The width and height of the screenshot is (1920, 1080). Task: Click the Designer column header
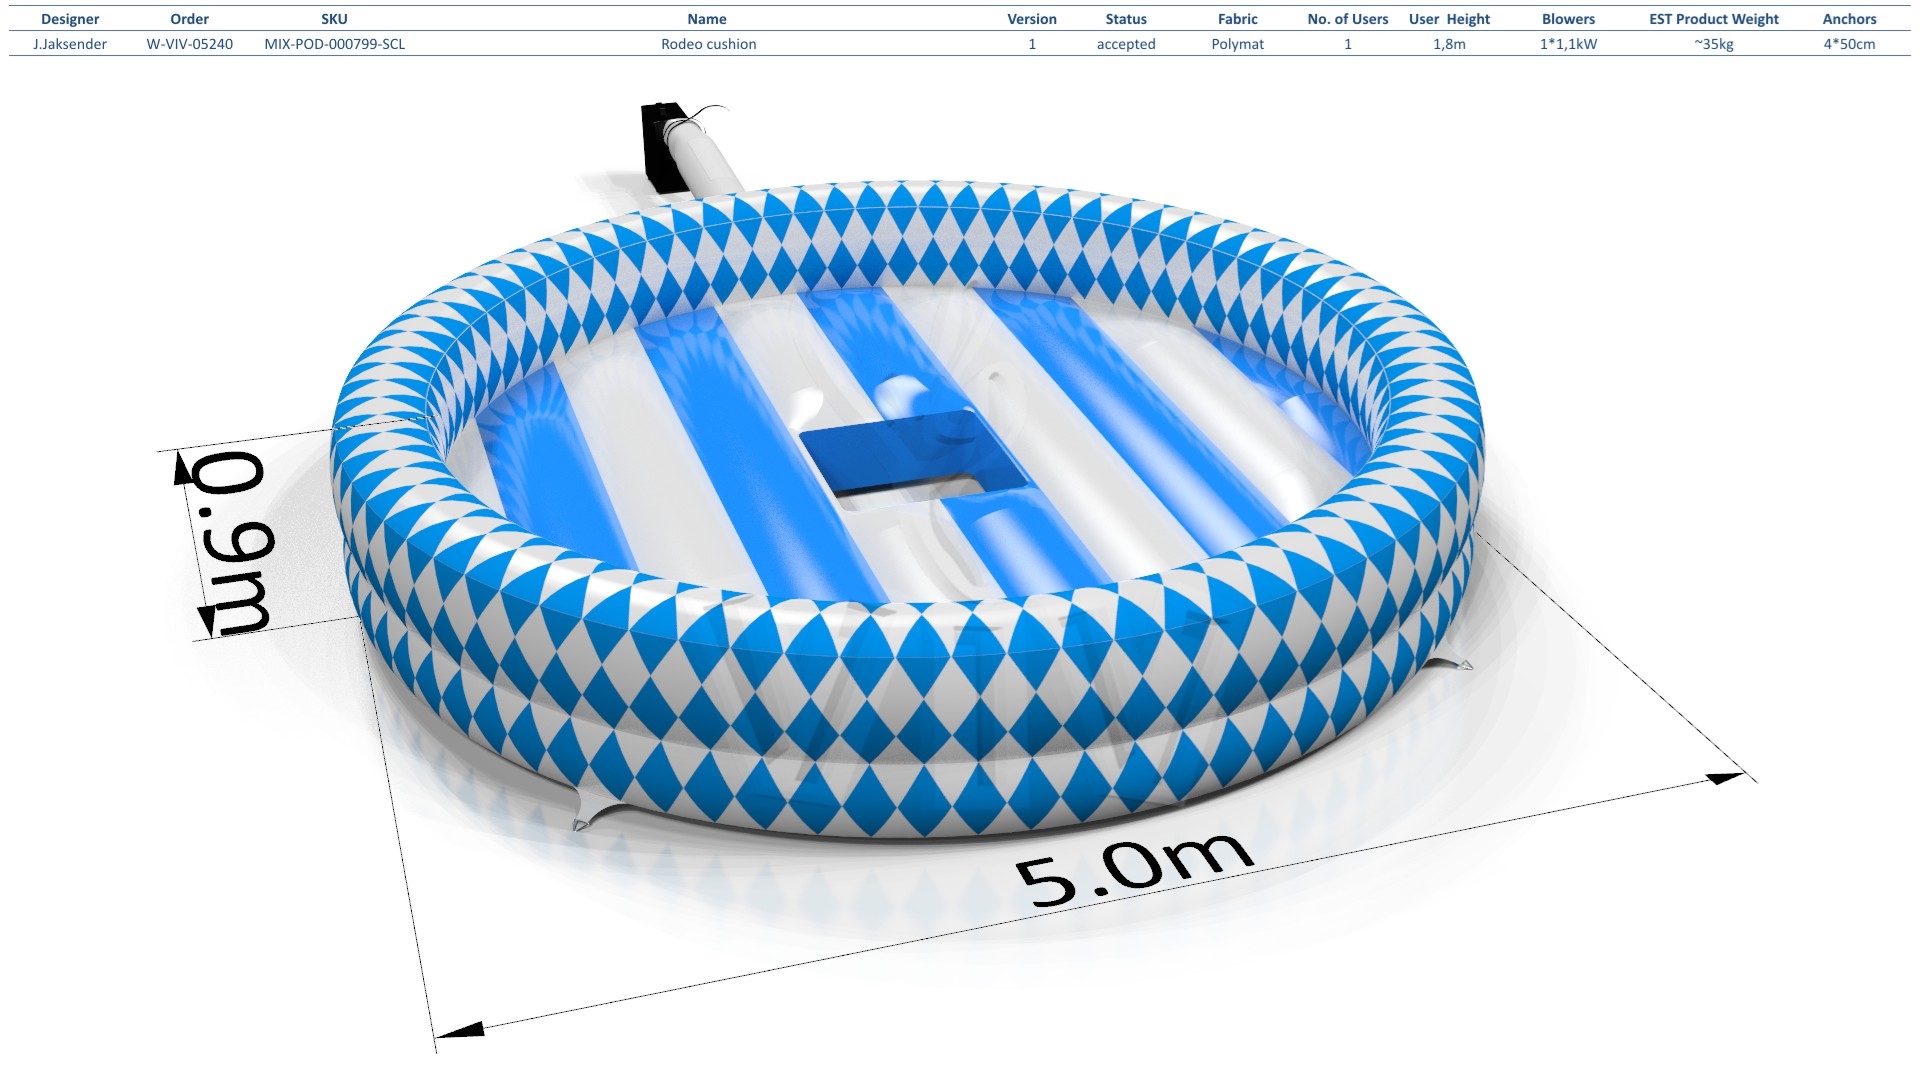pos(70,19)
